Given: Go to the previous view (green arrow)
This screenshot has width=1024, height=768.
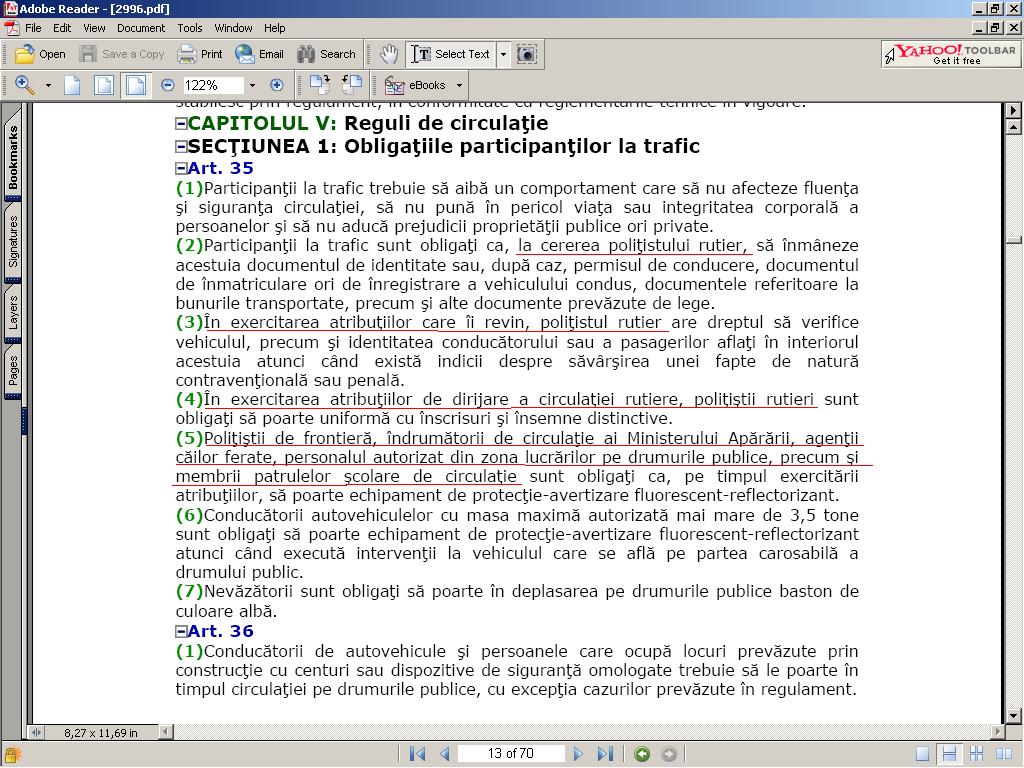Looking at the screenshot, I should [x=642, y=754].
